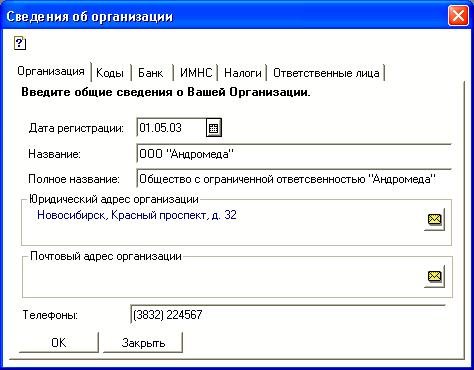Viewport: 474px width, 370px height.
Task: Click envelope icon for postal address
Action: (434, 276)
